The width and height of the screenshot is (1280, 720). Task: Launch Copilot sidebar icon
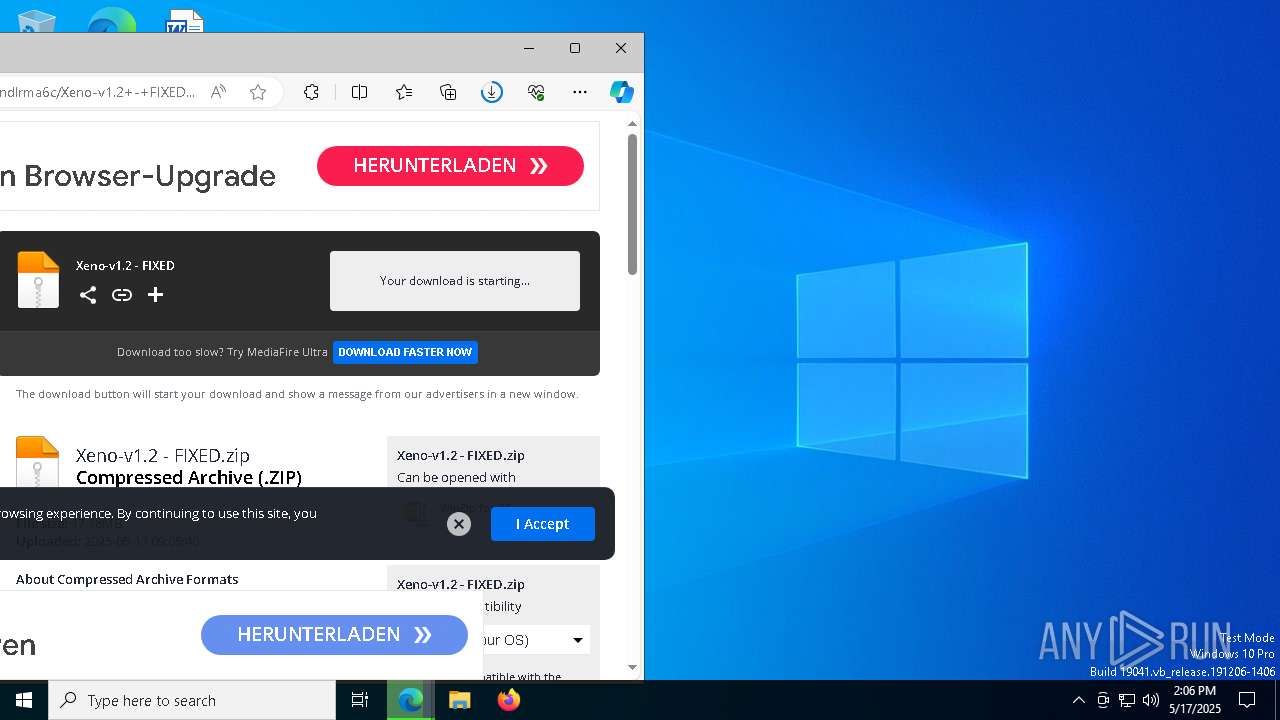pyautogui.click(x=622, y=92)
